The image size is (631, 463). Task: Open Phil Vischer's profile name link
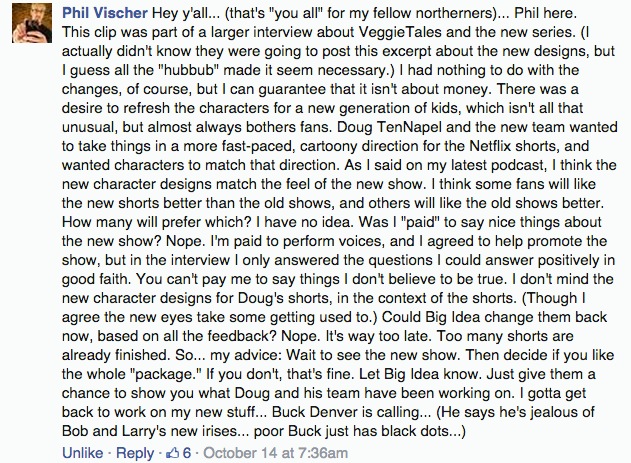tap(105, 13)
